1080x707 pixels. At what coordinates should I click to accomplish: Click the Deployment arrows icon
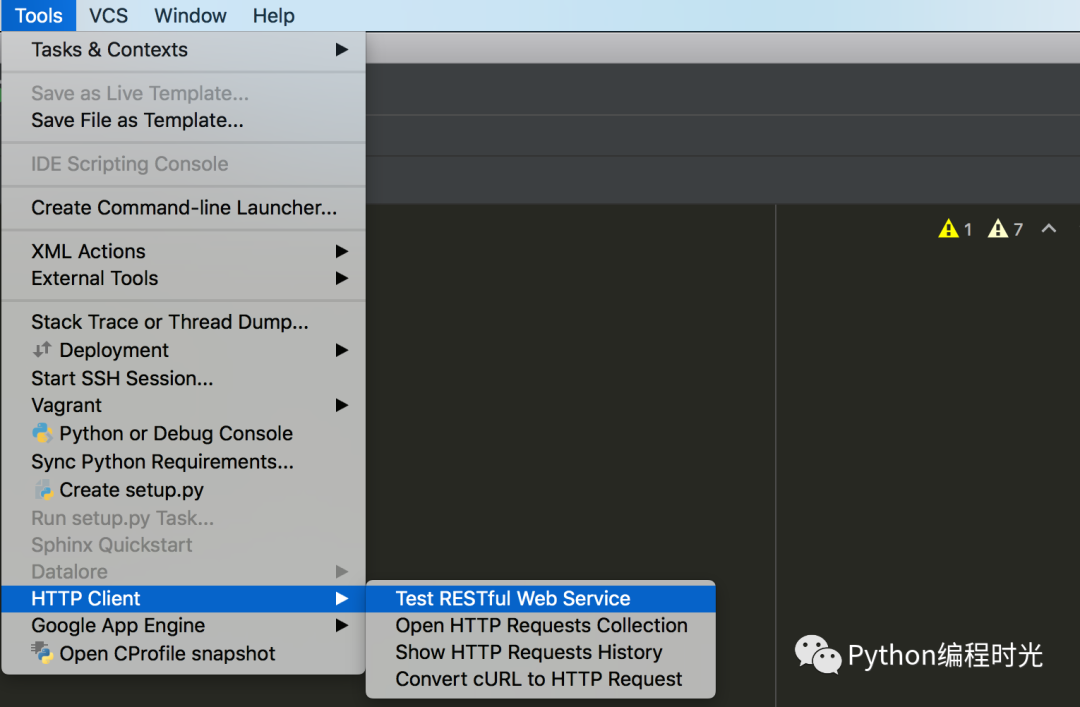click(x=42, y=349)
